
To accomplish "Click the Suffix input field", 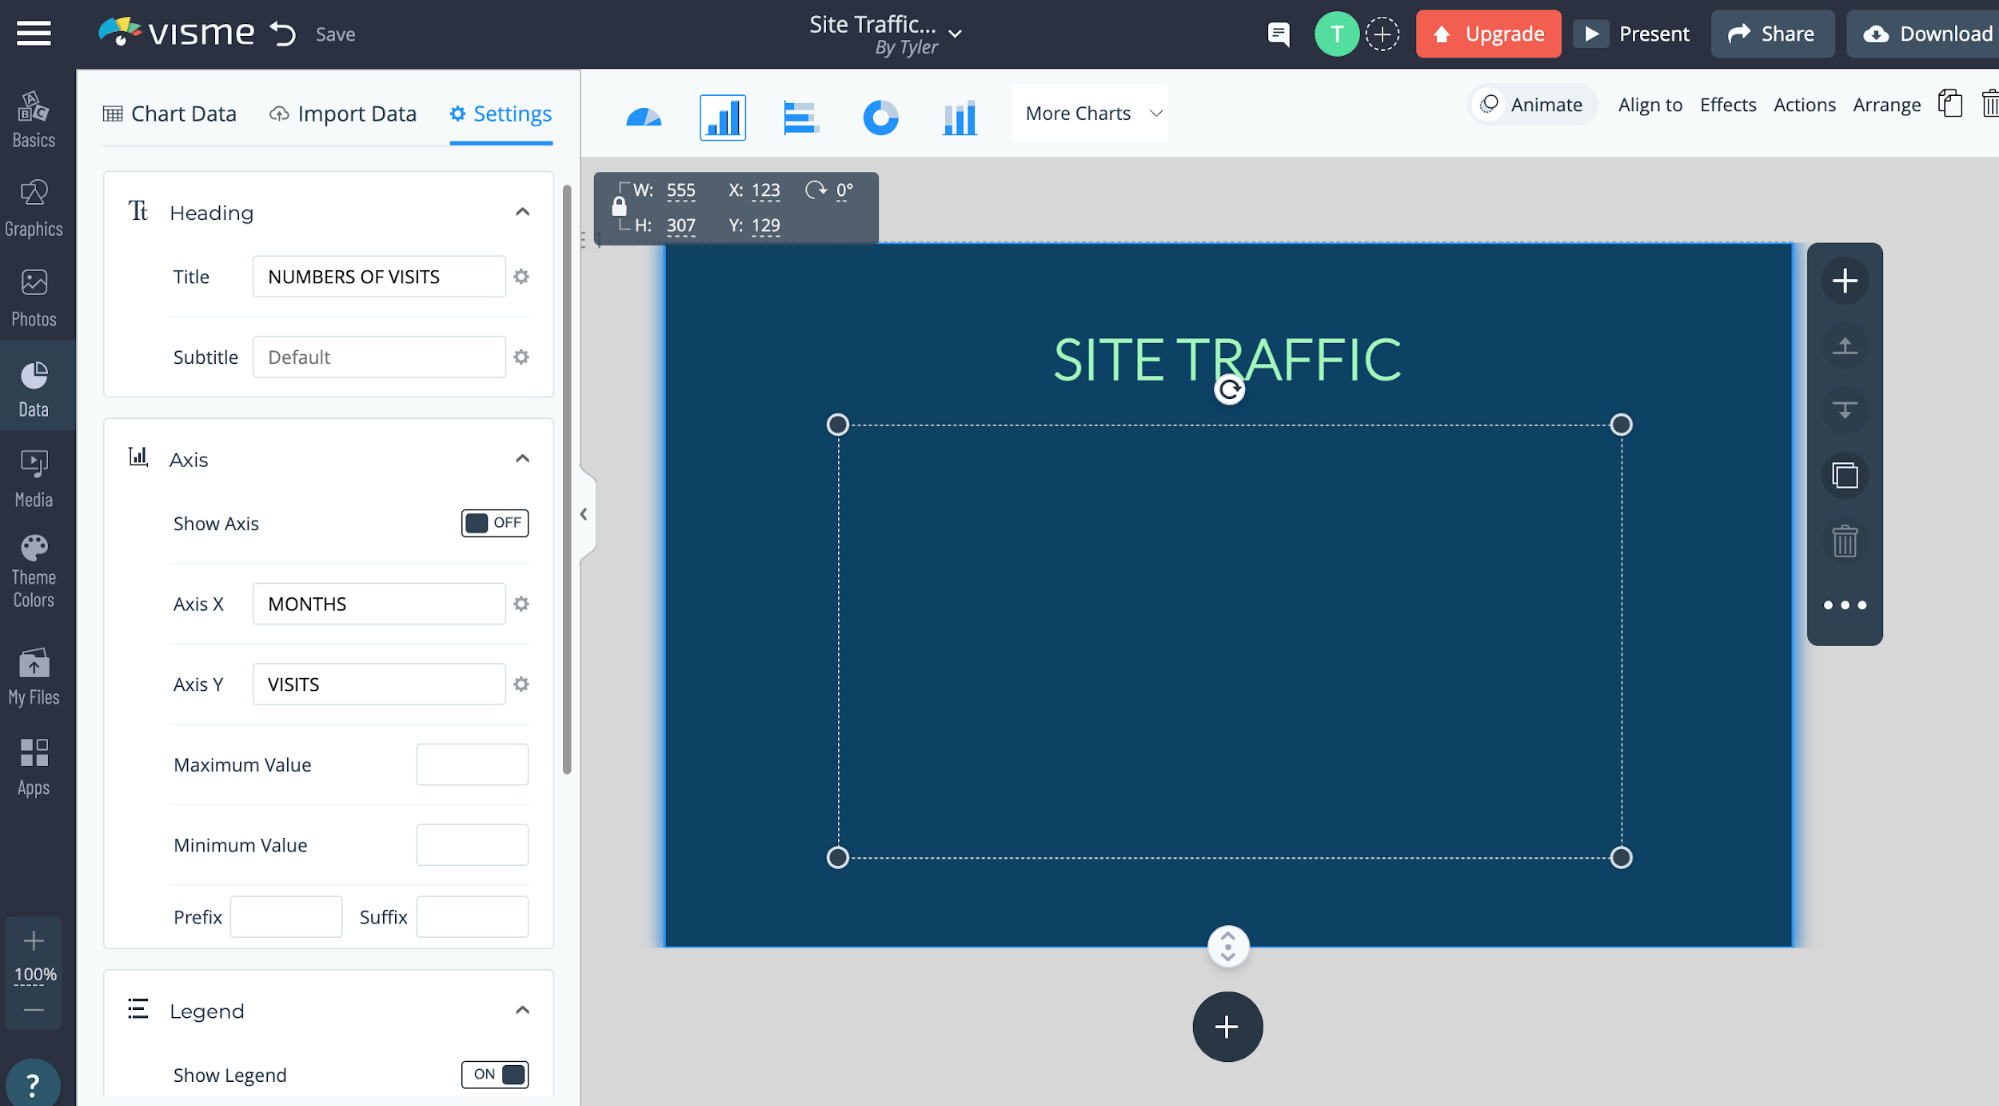I will pos(472,917).
